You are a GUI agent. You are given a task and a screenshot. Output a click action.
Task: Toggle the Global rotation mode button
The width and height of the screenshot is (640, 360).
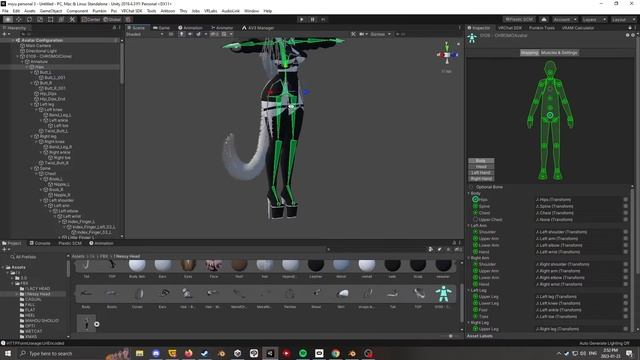[112, 19]
